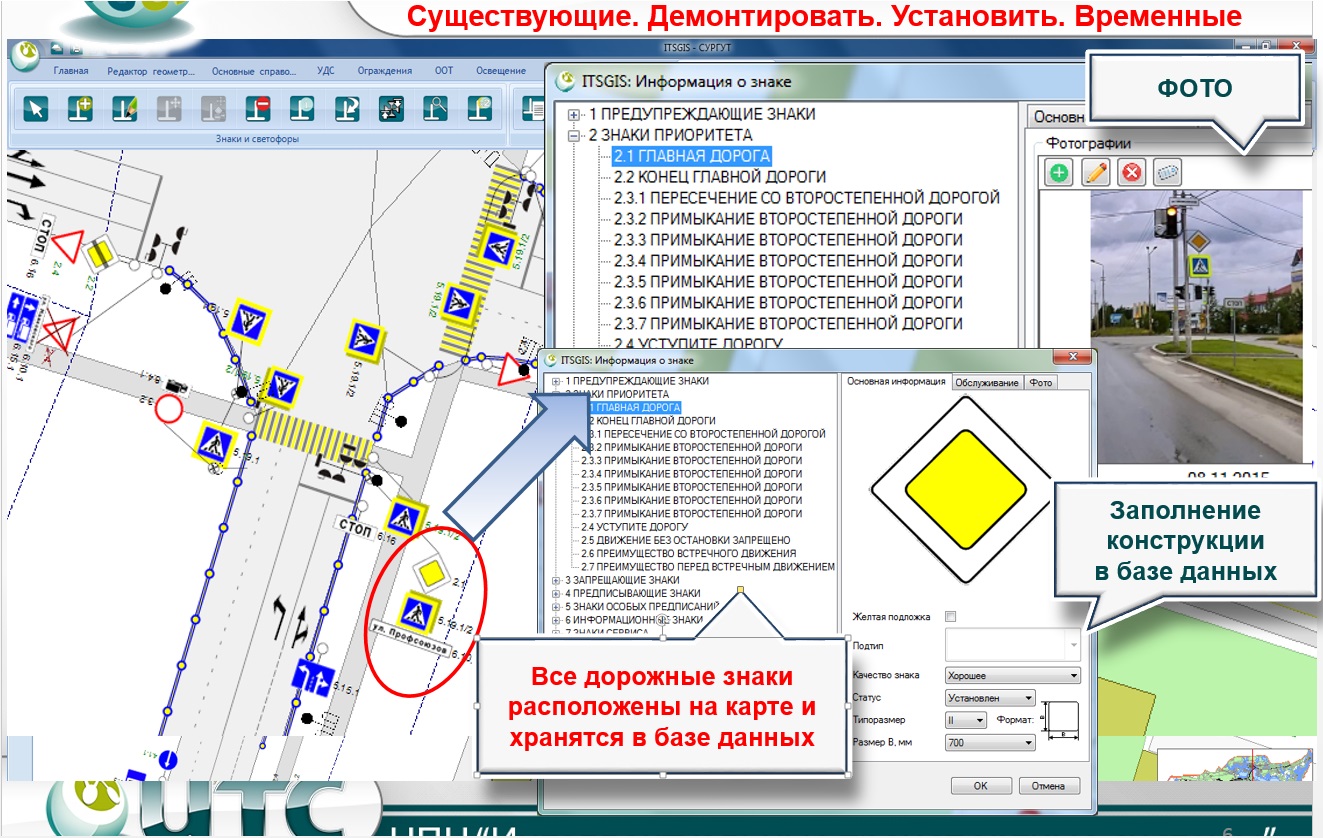Collapse 2 ЗНАКИ ПРИОРИТЕТА in the large dialog
The width and height of the screenshot is (1323, 838).
coord(574,135)
